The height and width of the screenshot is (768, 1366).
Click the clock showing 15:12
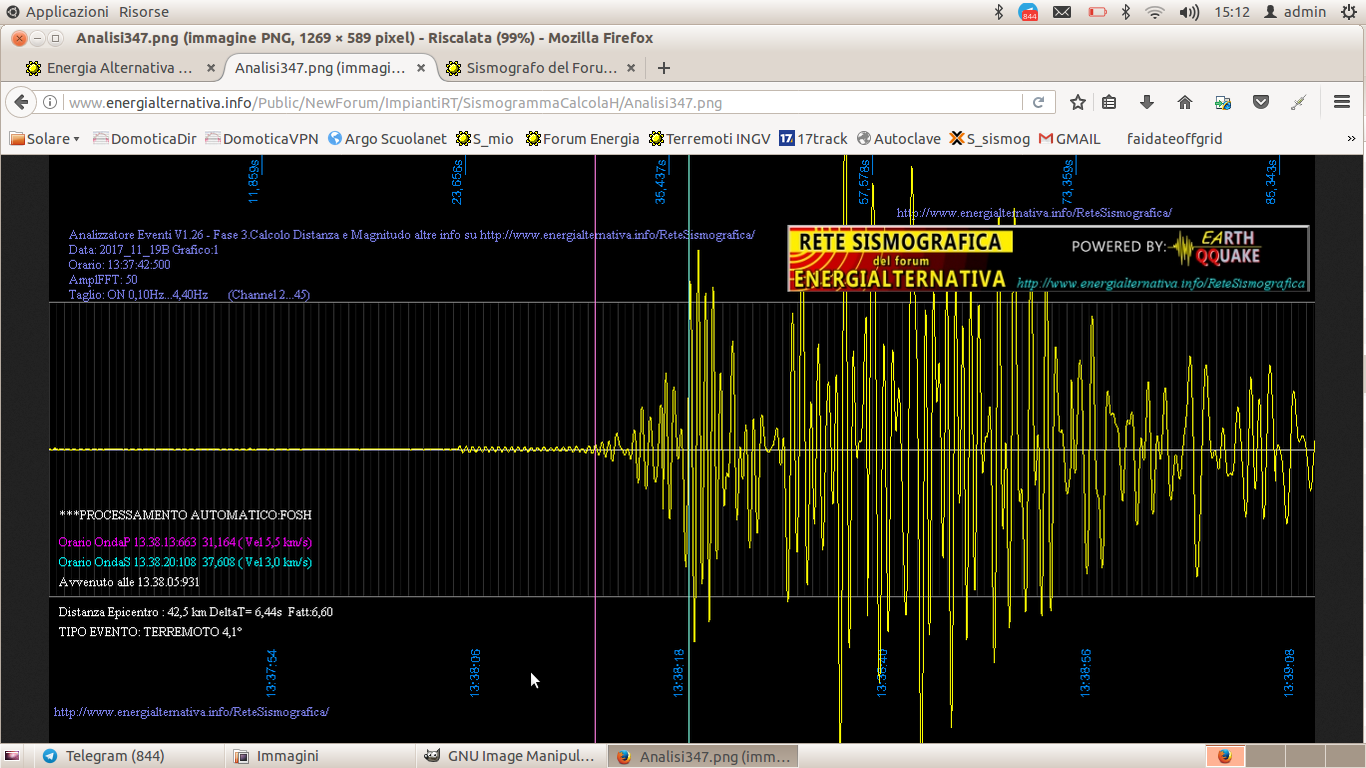[1232, 12]
